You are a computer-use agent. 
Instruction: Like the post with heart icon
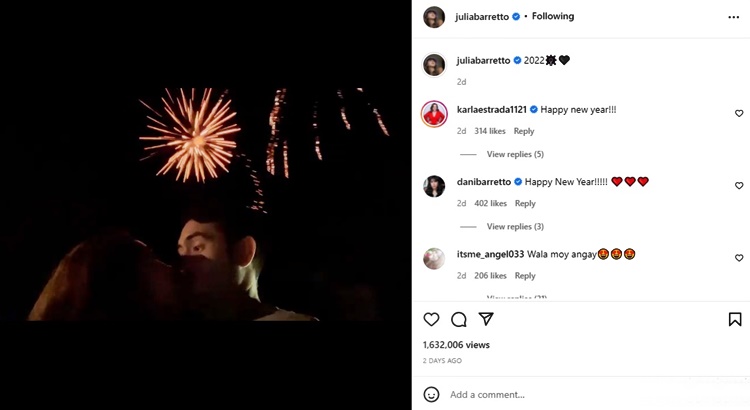tap(431, 320)
